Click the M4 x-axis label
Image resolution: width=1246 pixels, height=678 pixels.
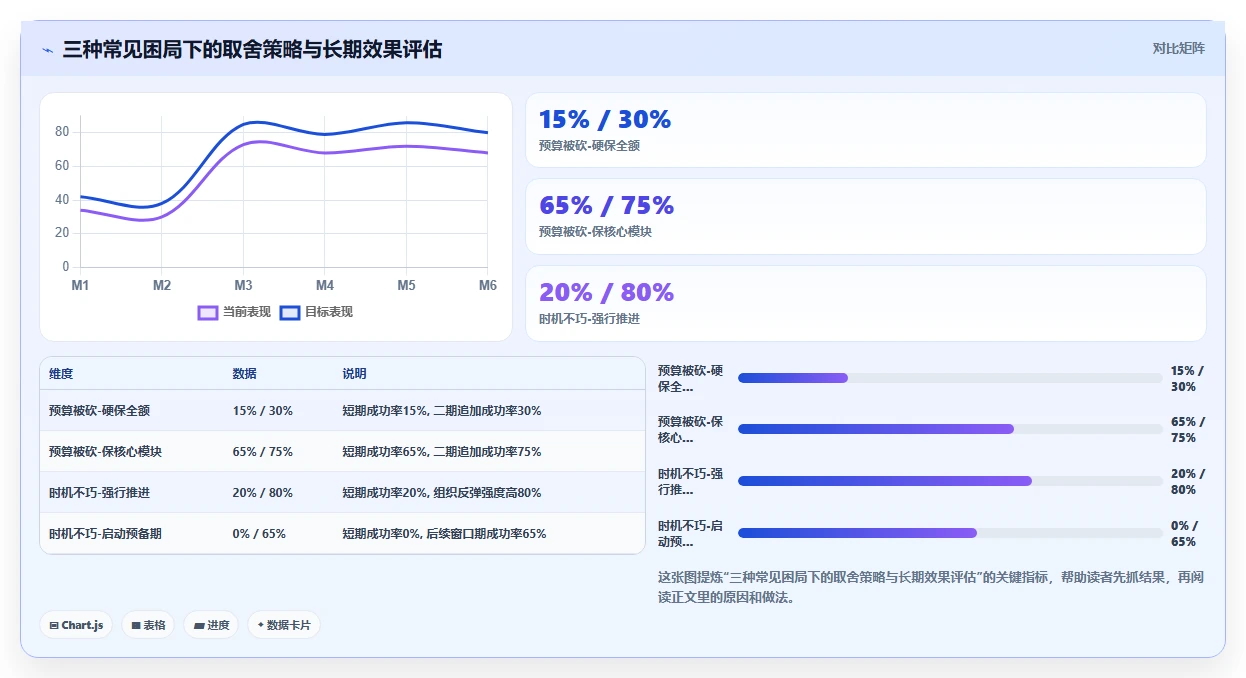[325, 286]
